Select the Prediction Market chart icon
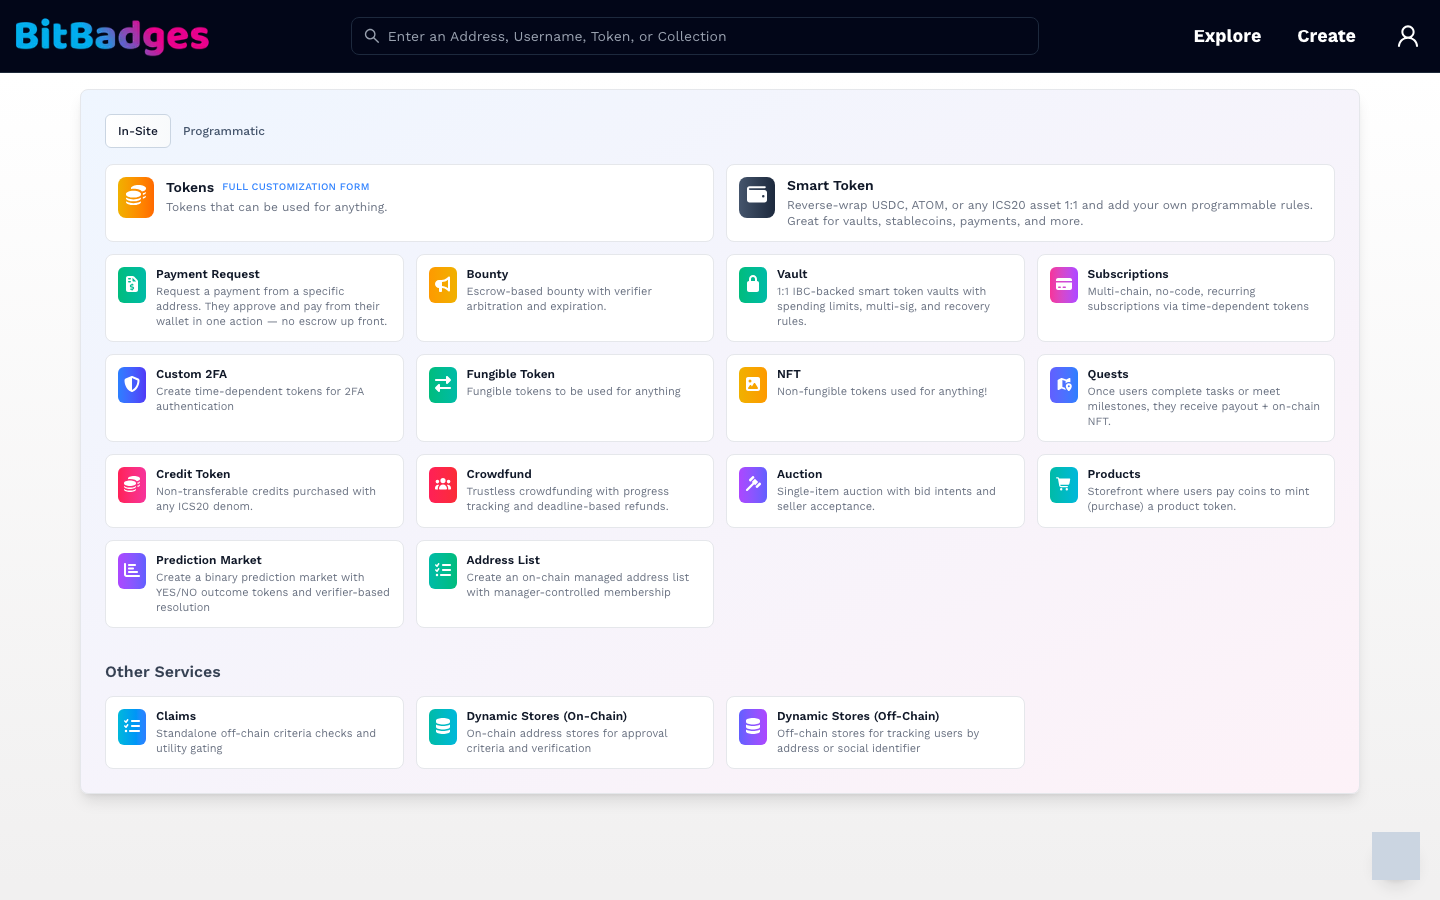The height and width of the screenshot is (900, 1440). tap(132, 571)
